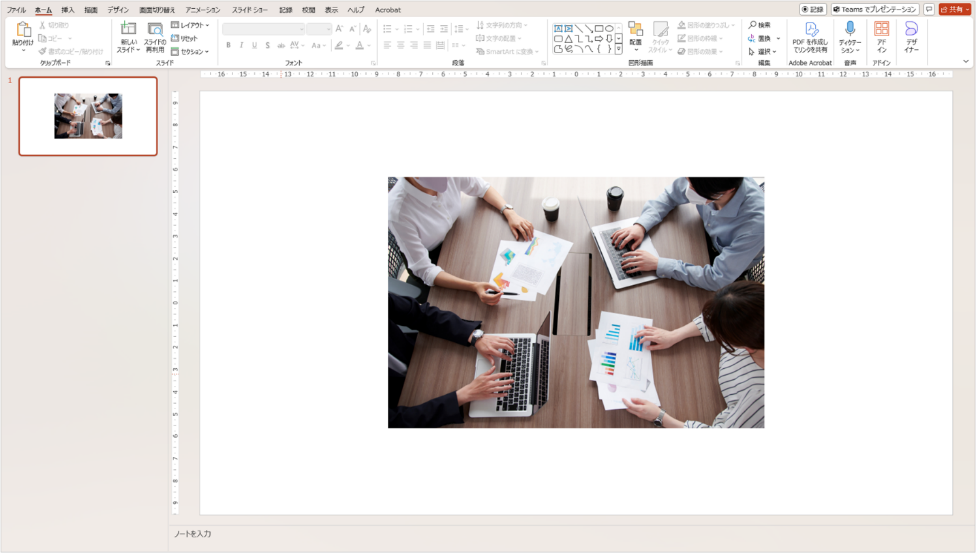
Task: Toggle Bold formatting
Action: (x=228, y=45)
